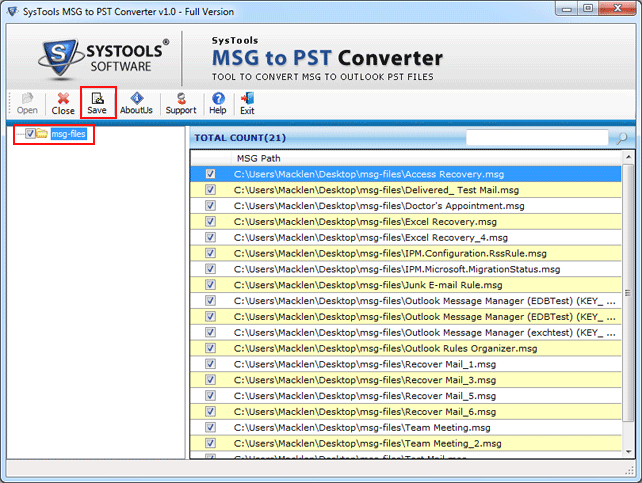This screenshot has width=642, height=483.
Task: Select the Outlook Message Manager (exchtest) path
Action: (x=425, y=333)
